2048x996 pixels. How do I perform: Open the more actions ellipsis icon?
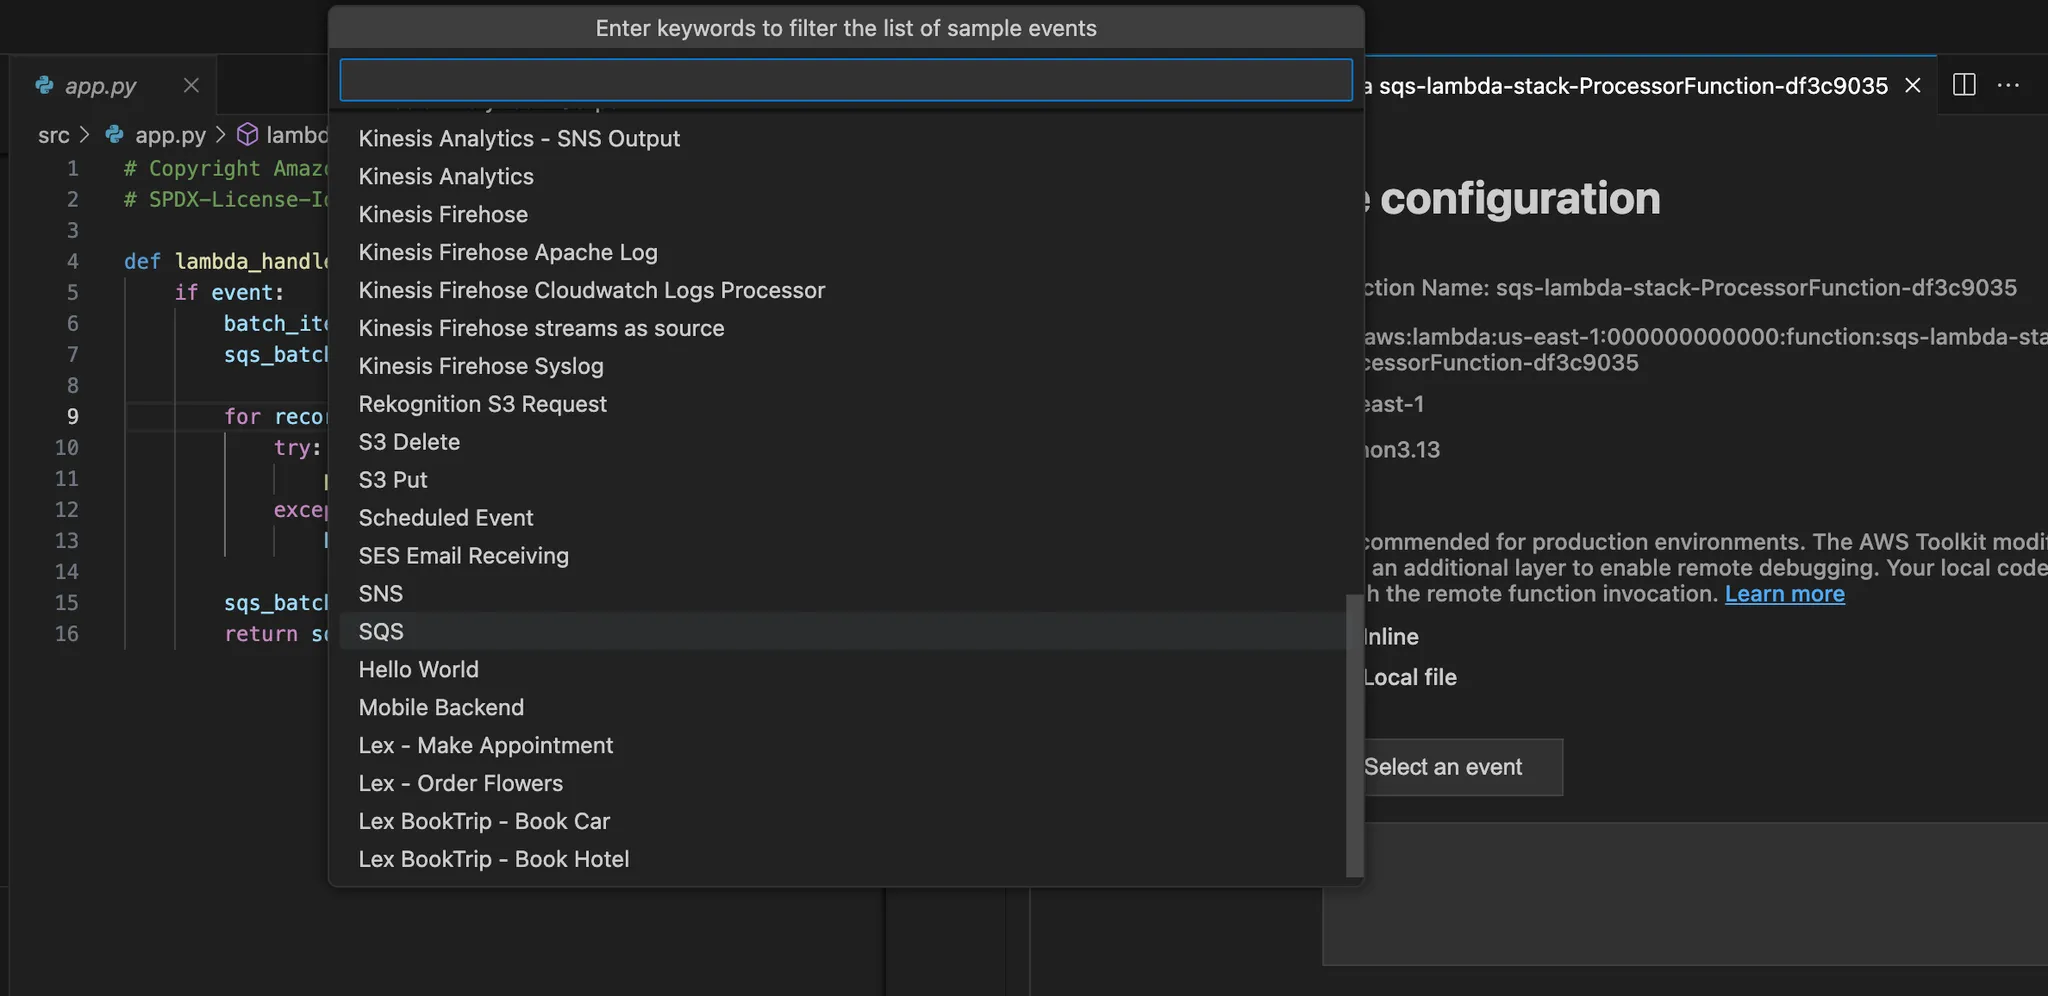click(x=2010, y=85)
